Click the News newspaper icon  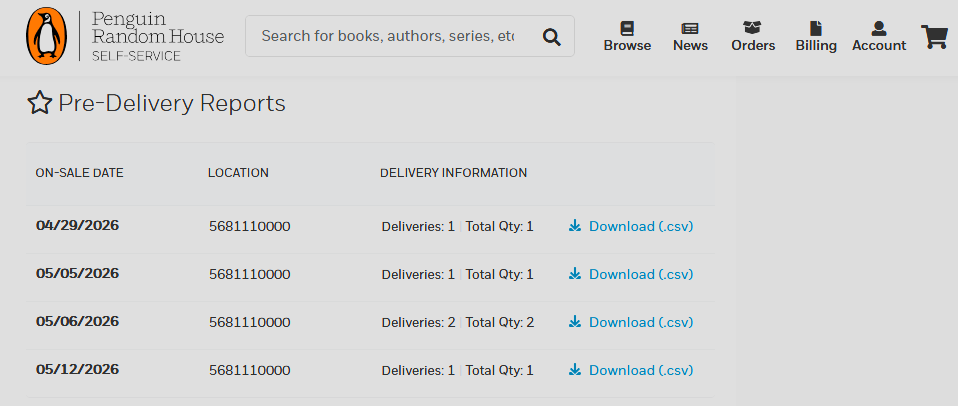pyautogui.click(x=690, y=28)
